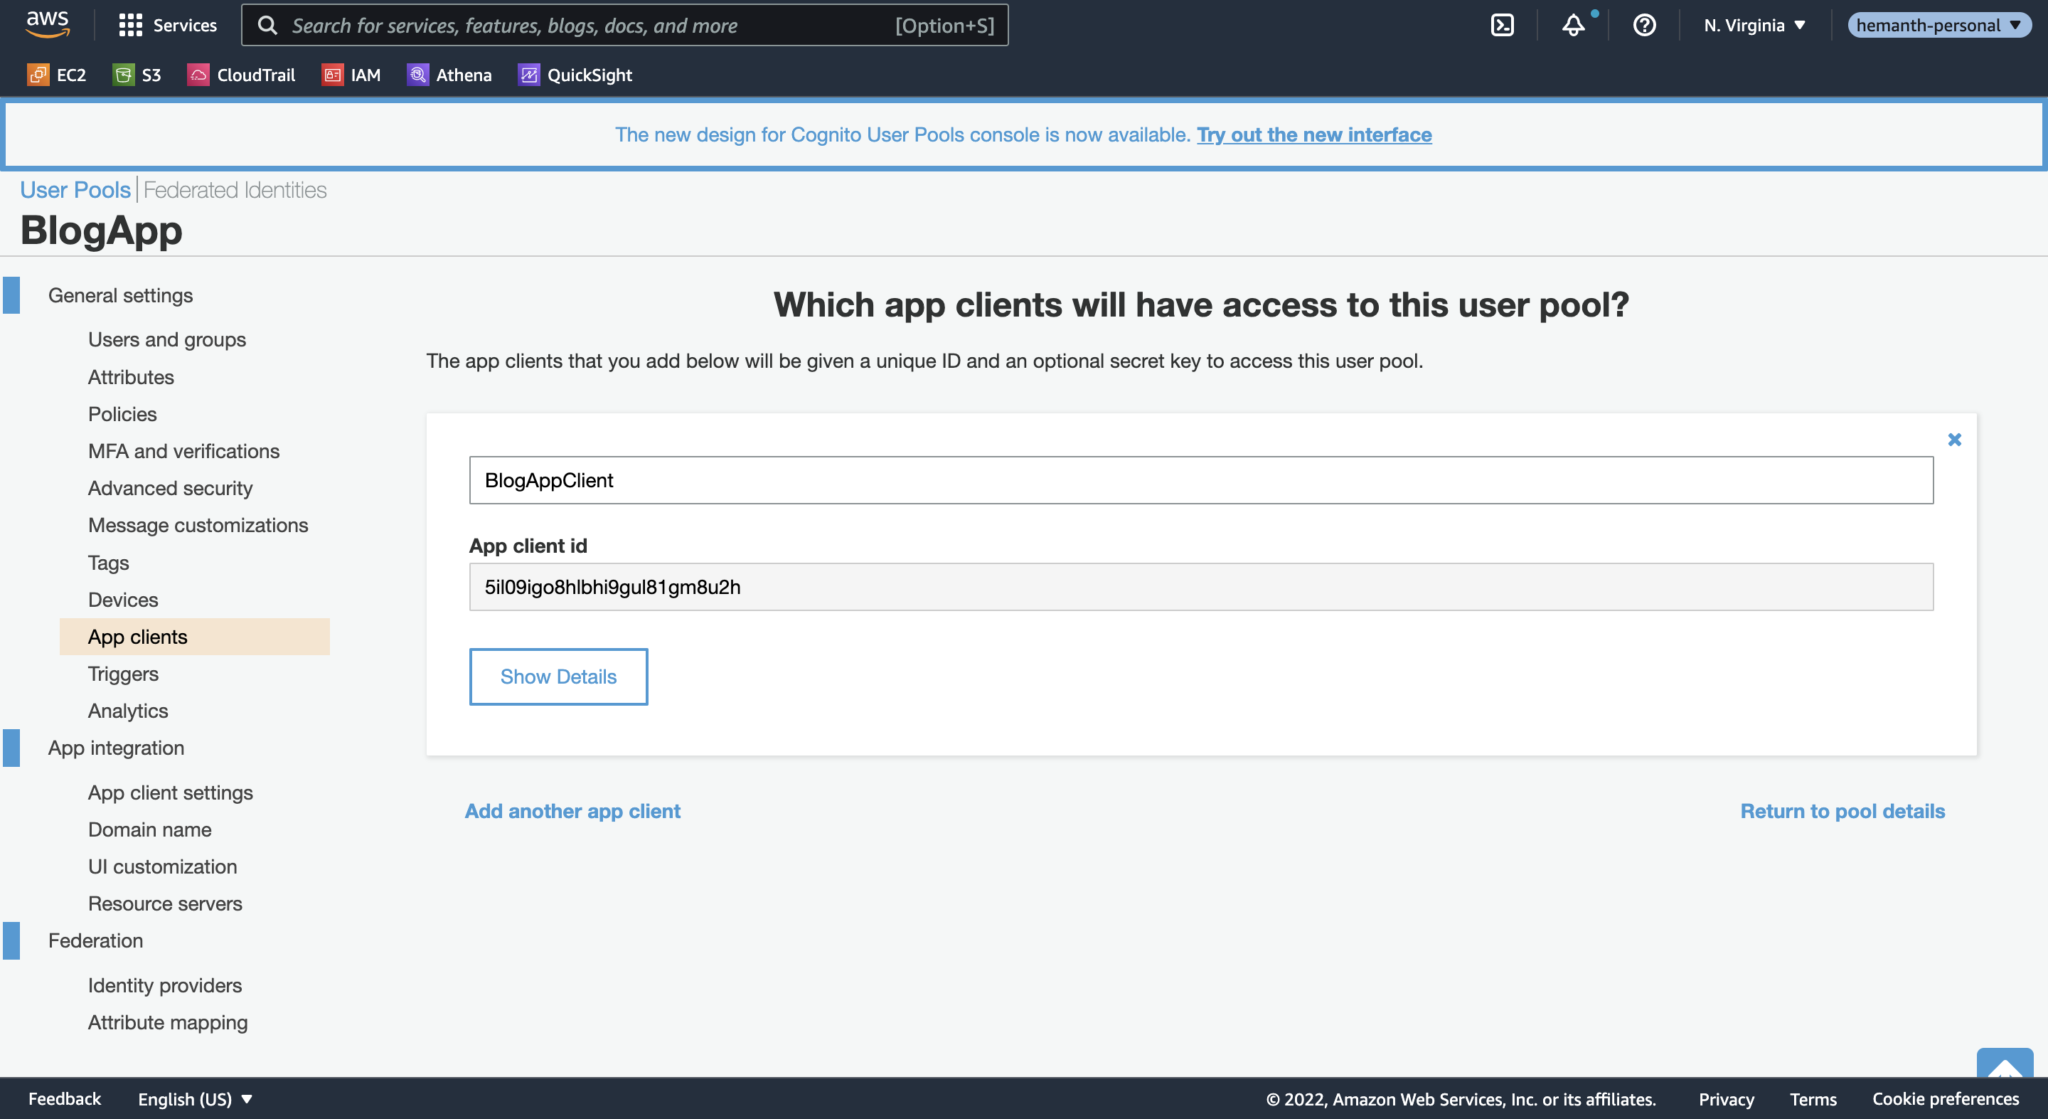
Task: Open the Services grid menu
Action: pos(167,25)
